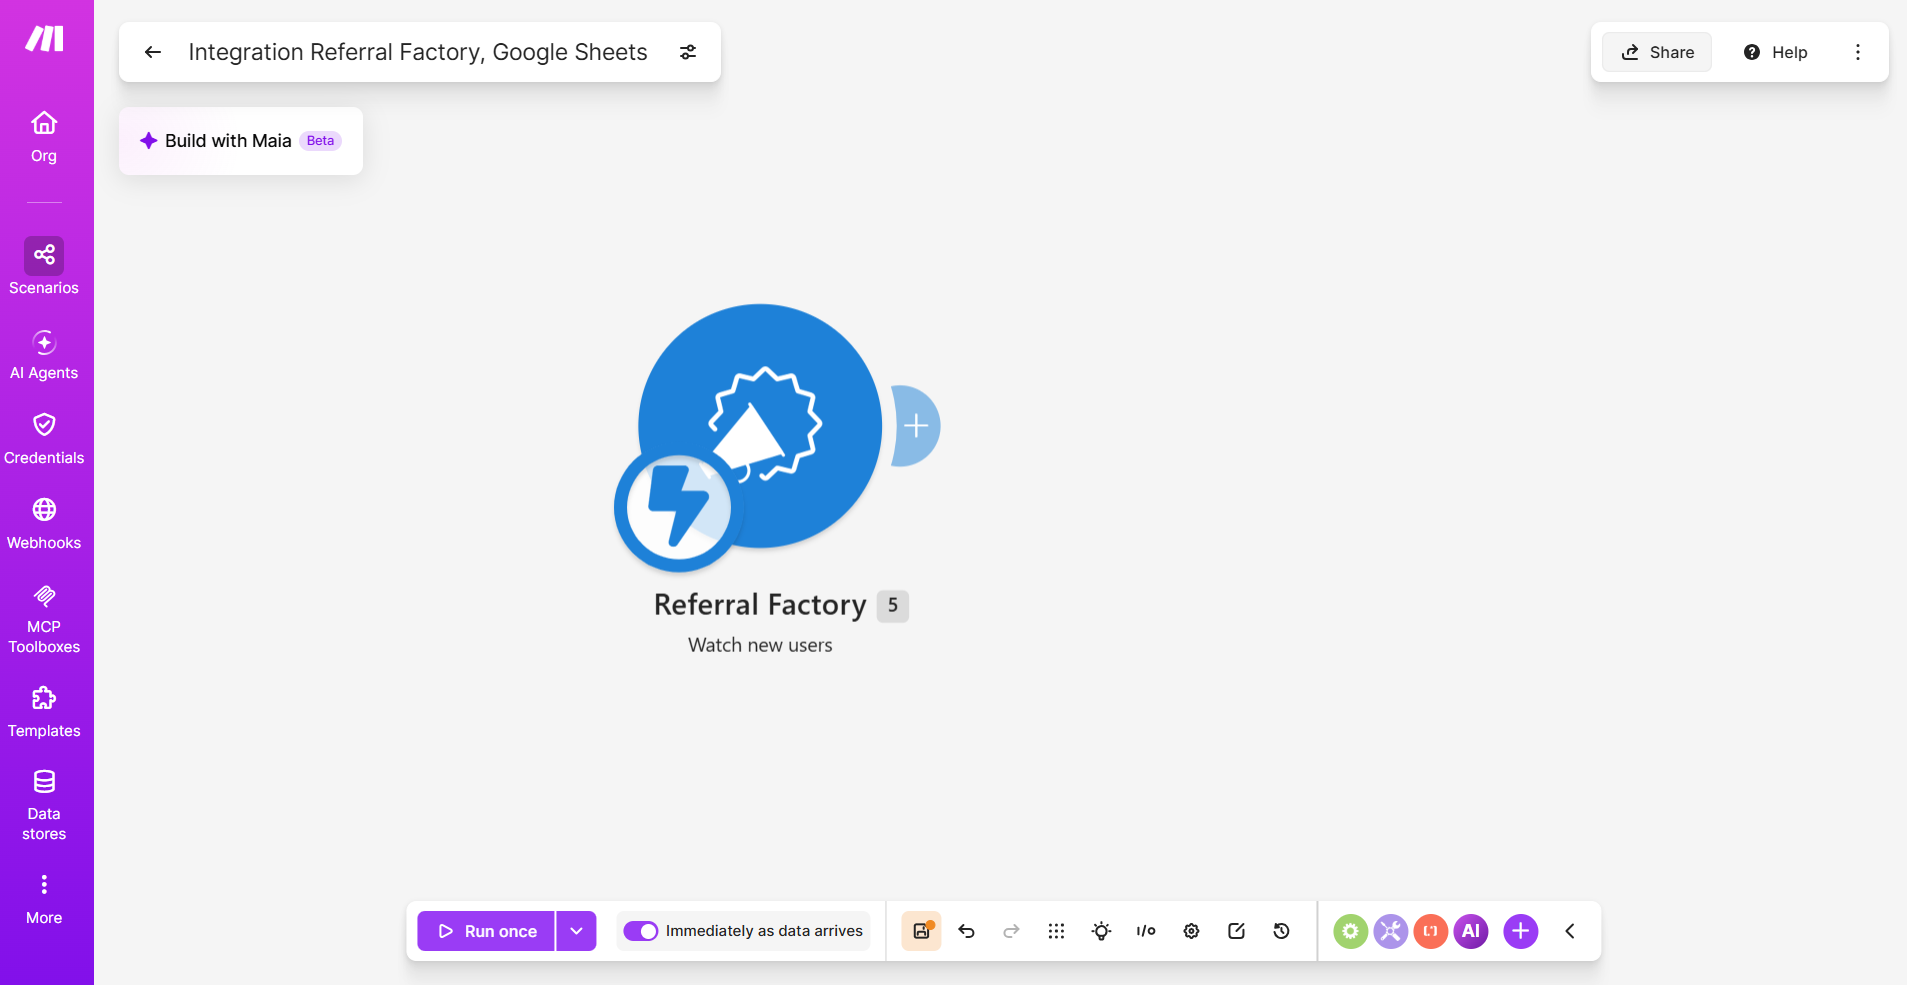
Task: Add a note to the scenario
Action: [1236, 931]
